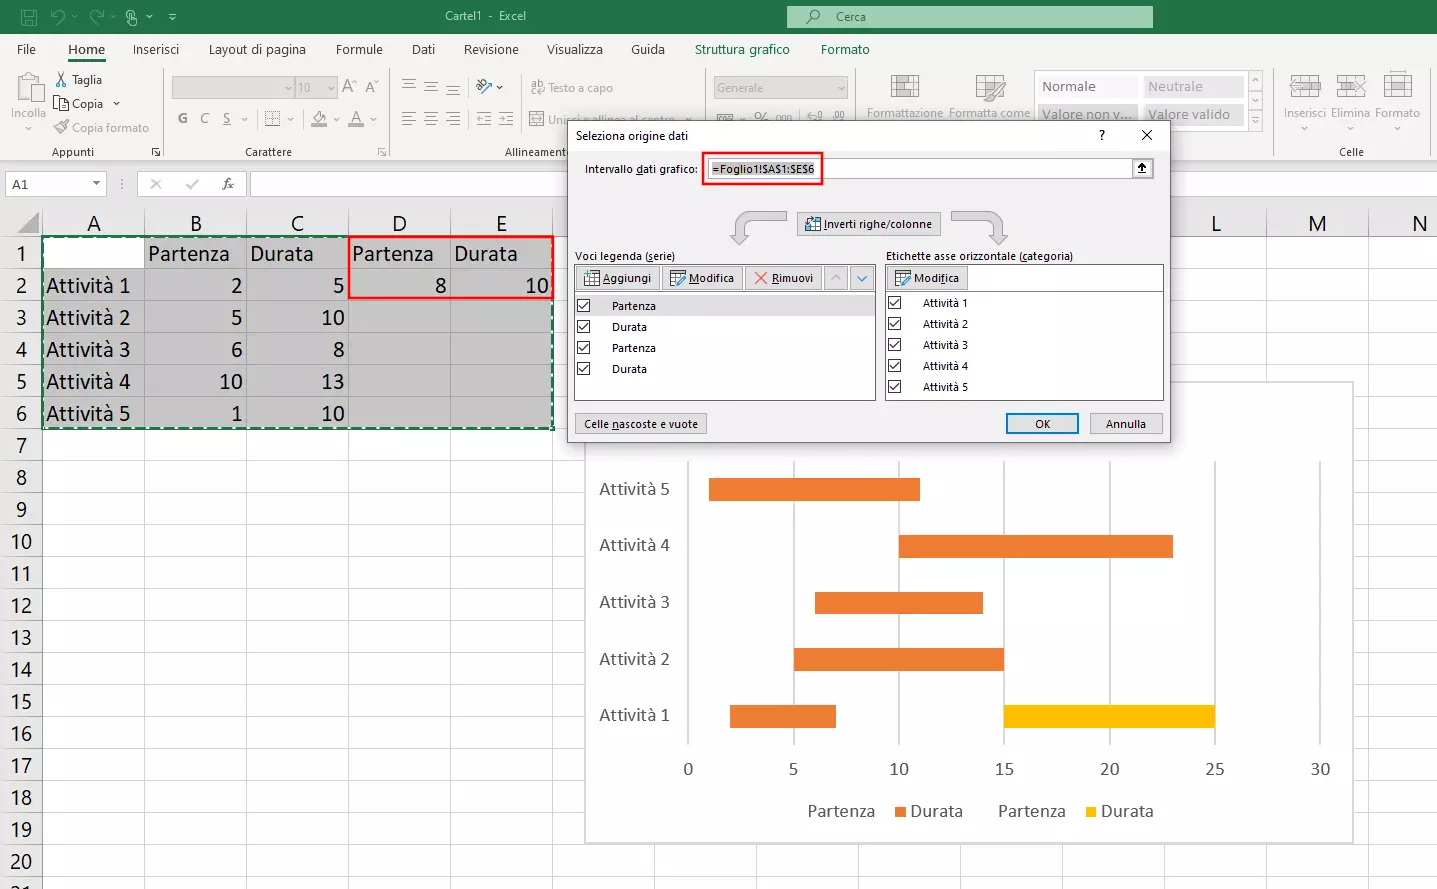The image size is (1437, 889).
Task: Click the Taglia scissors icon
Action: (61, 79)
